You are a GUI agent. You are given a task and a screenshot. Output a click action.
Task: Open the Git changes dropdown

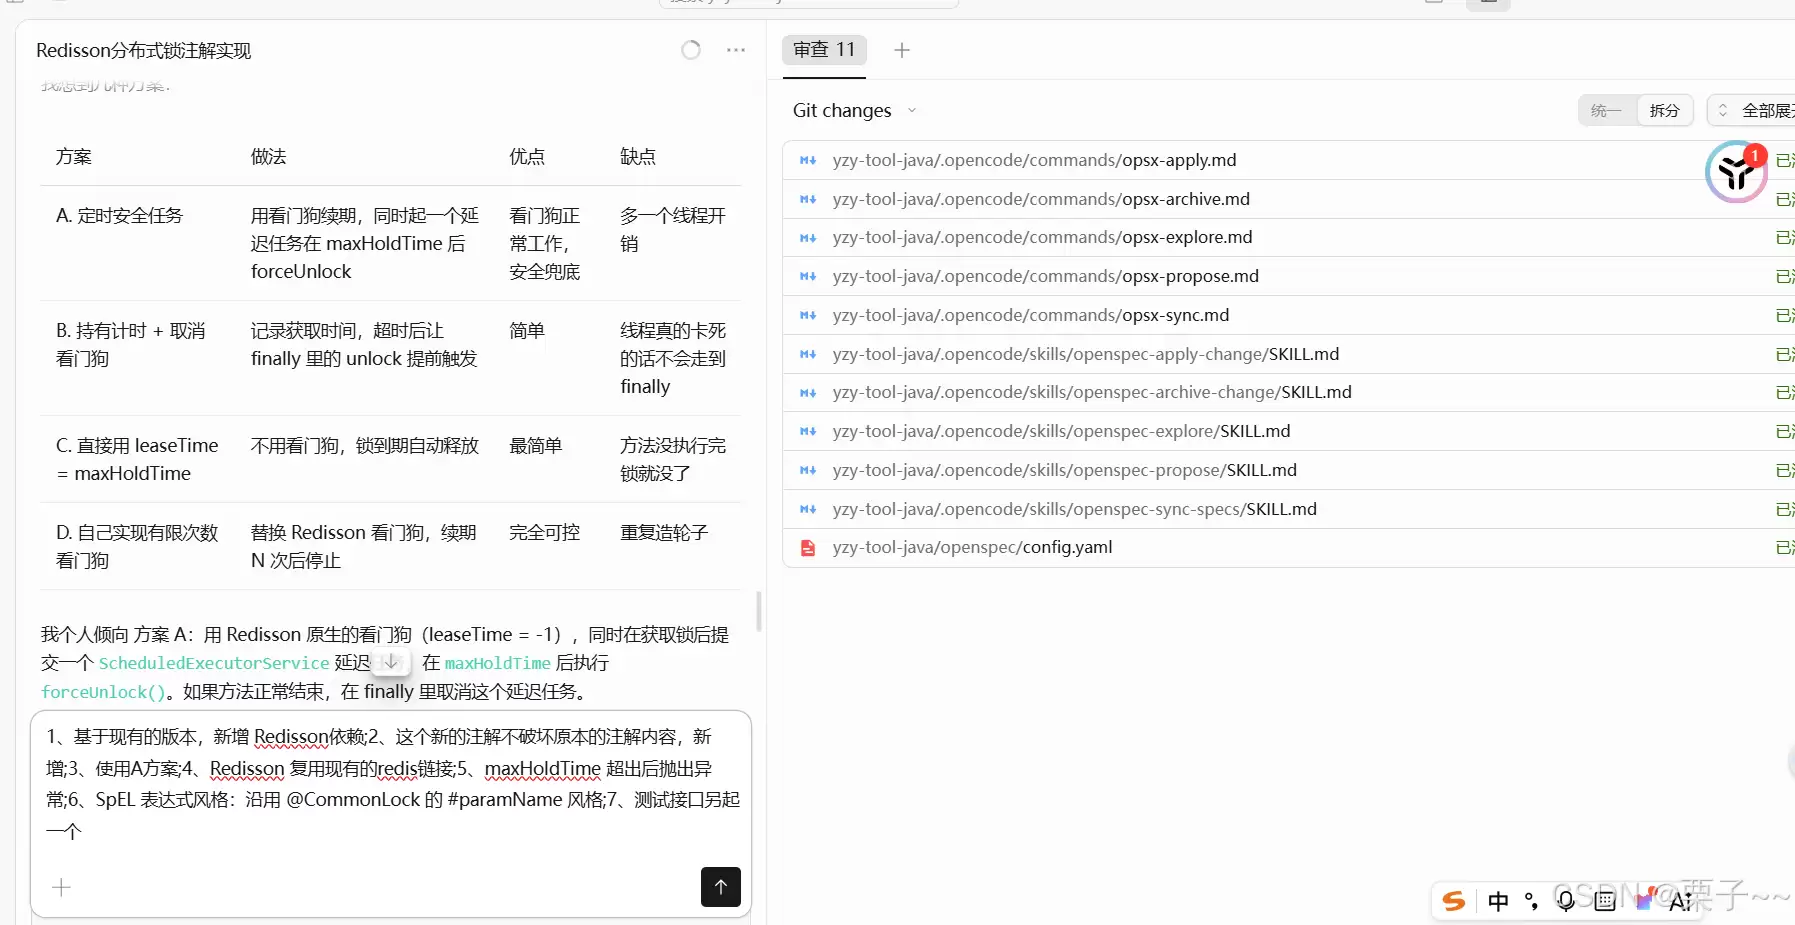(x=854, y=110)
